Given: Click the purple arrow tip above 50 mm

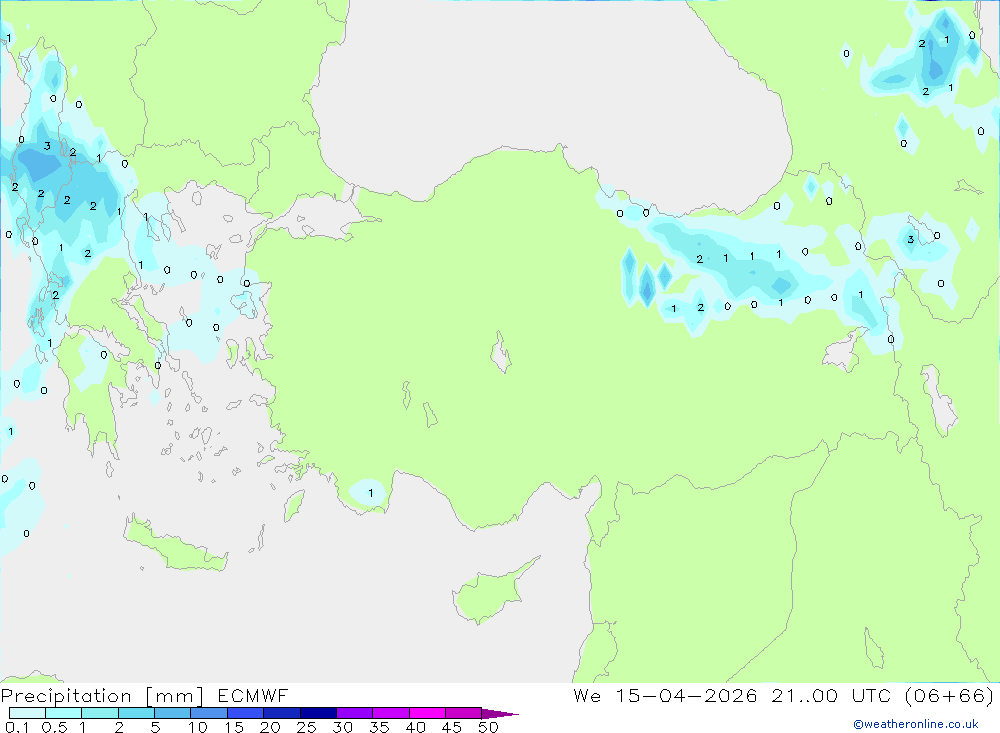Looking at the screenshot, I should 499,714.
